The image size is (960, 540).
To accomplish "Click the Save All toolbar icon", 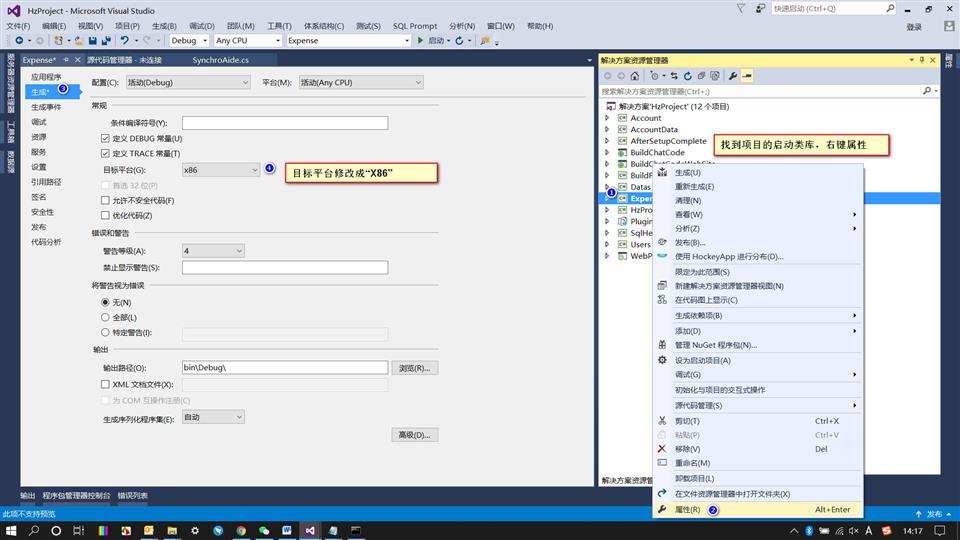I will [106, 40].
